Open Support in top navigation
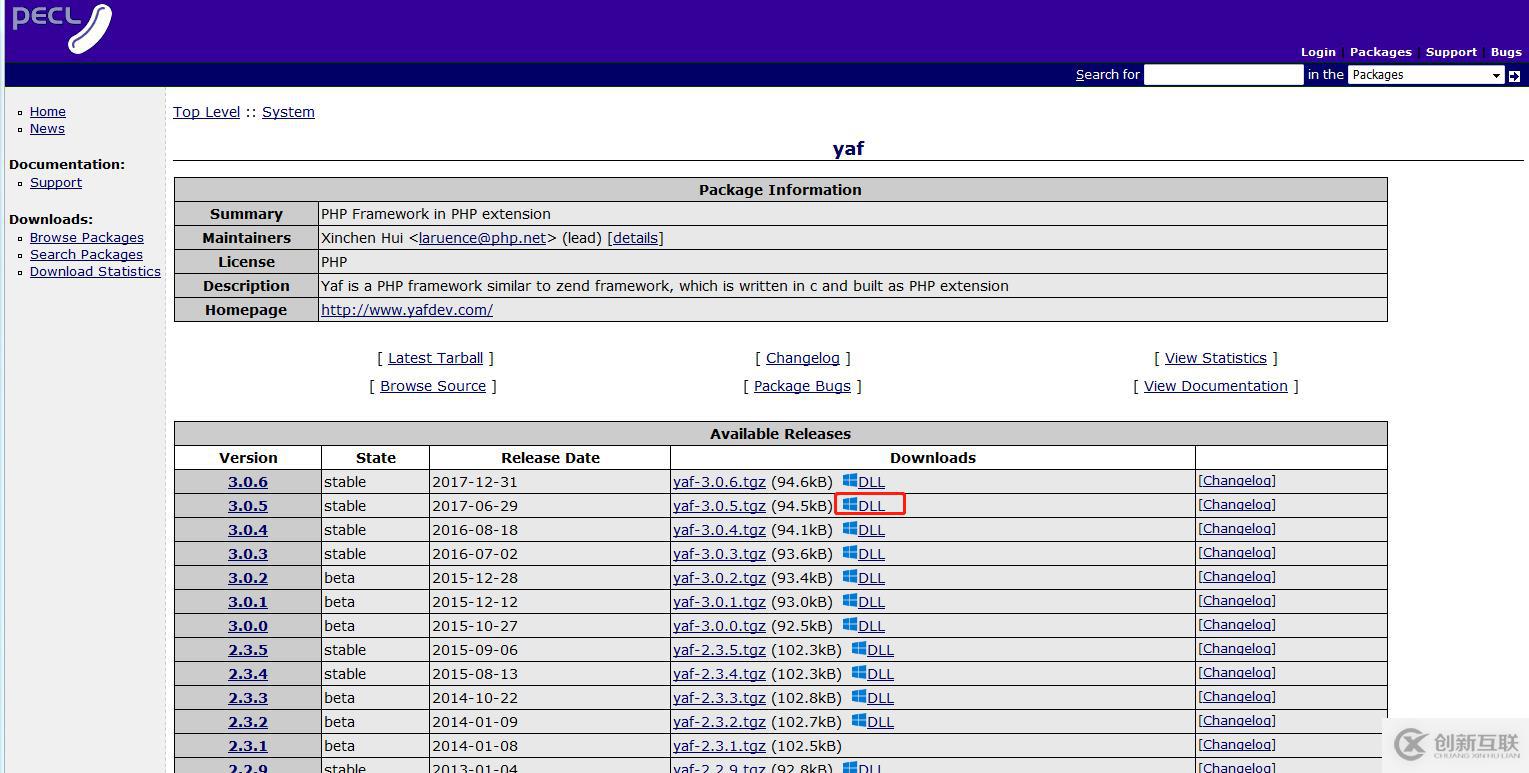The width and height of the screenshot is (1529, 773). (x=1451, y=52)
